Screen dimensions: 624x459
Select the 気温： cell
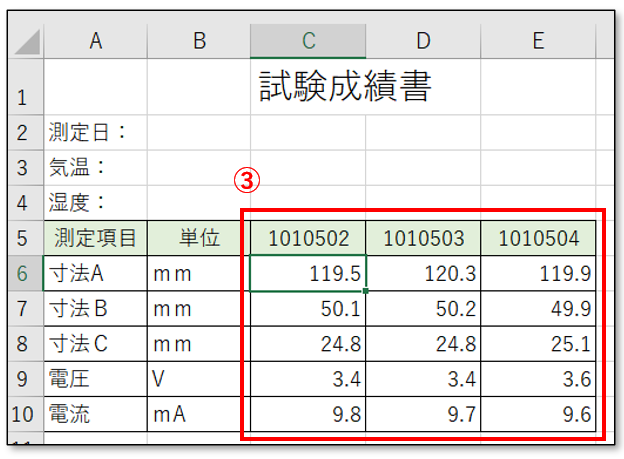[x=96, y=167]
